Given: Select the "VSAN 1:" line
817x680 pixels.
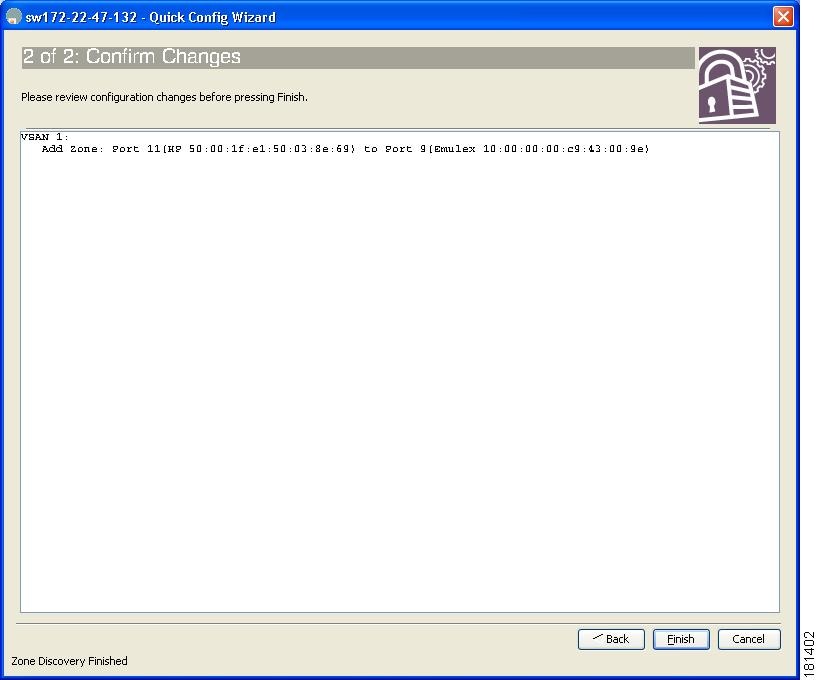Looking at the screenshot, I should pos(45,137).
